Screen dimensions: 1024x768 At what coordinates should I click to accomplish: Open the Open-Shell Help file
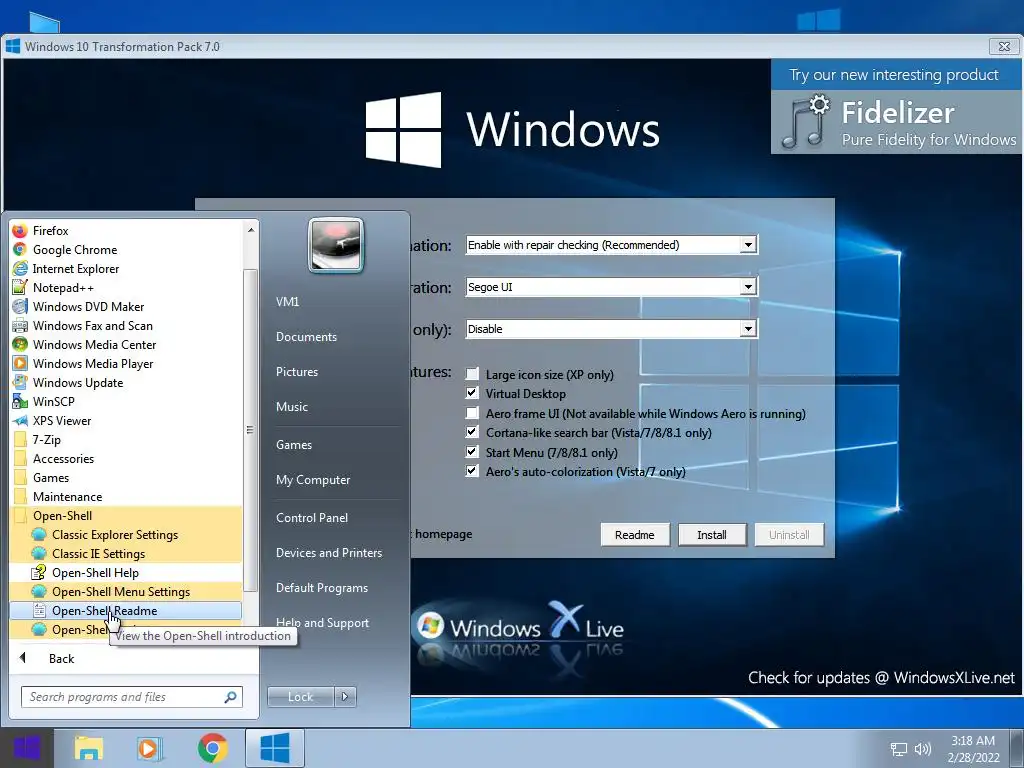pos(126,572)
